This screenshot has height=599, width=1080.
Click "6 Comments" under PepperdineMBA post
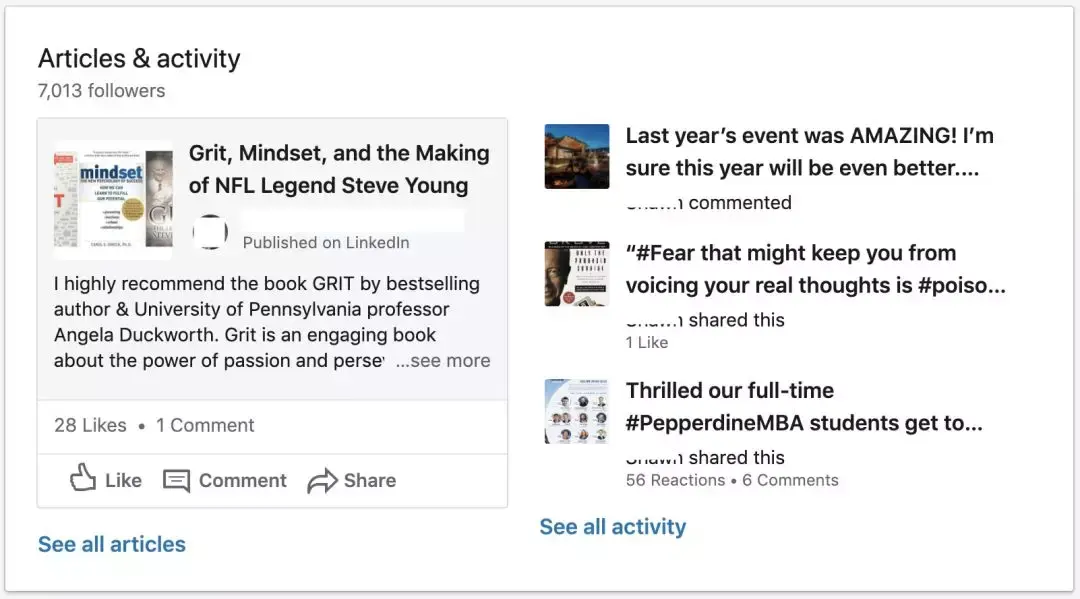click(x=790, y=480)
